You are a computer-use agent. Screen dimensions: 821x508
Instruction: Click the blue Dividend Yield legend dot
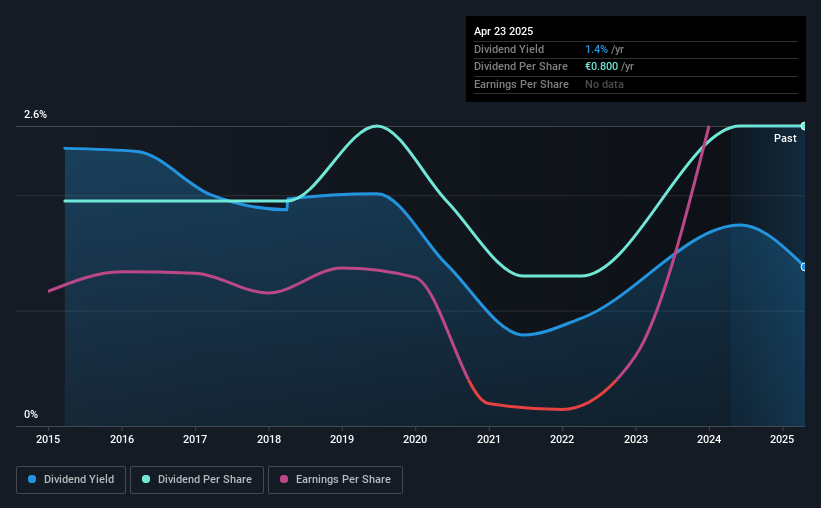[32, 479]
